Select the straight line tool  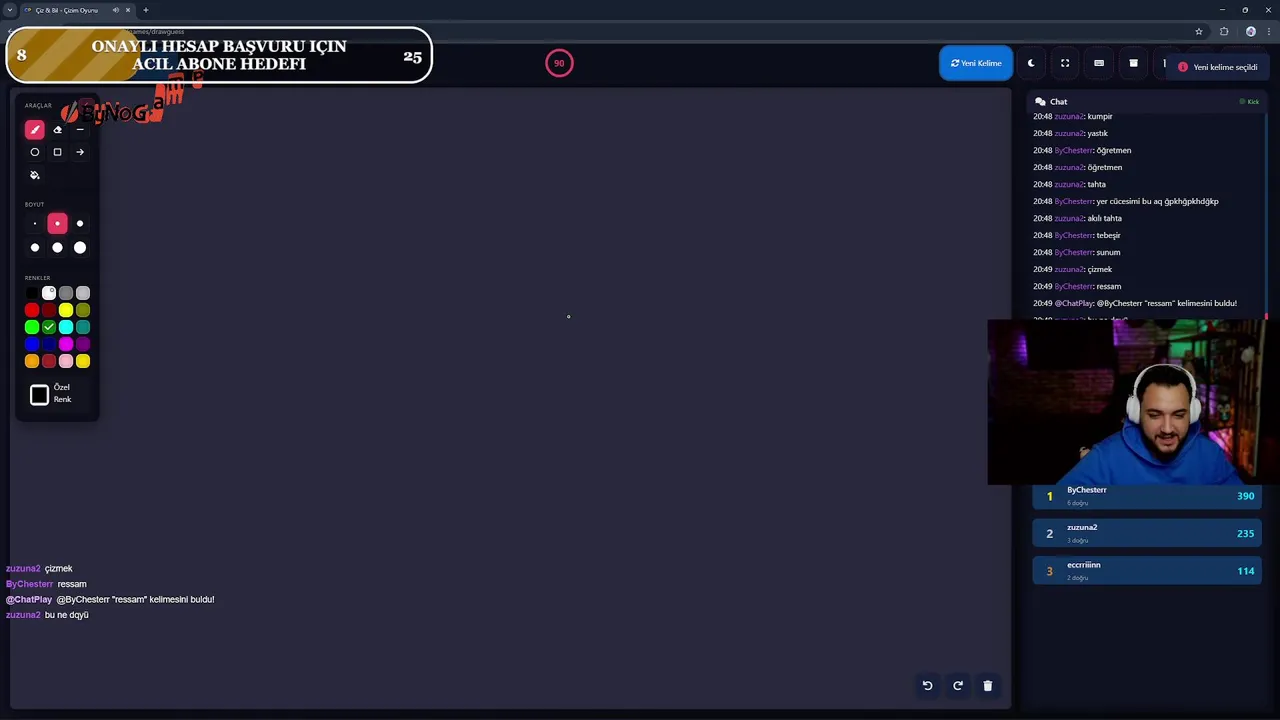(80, 129)
